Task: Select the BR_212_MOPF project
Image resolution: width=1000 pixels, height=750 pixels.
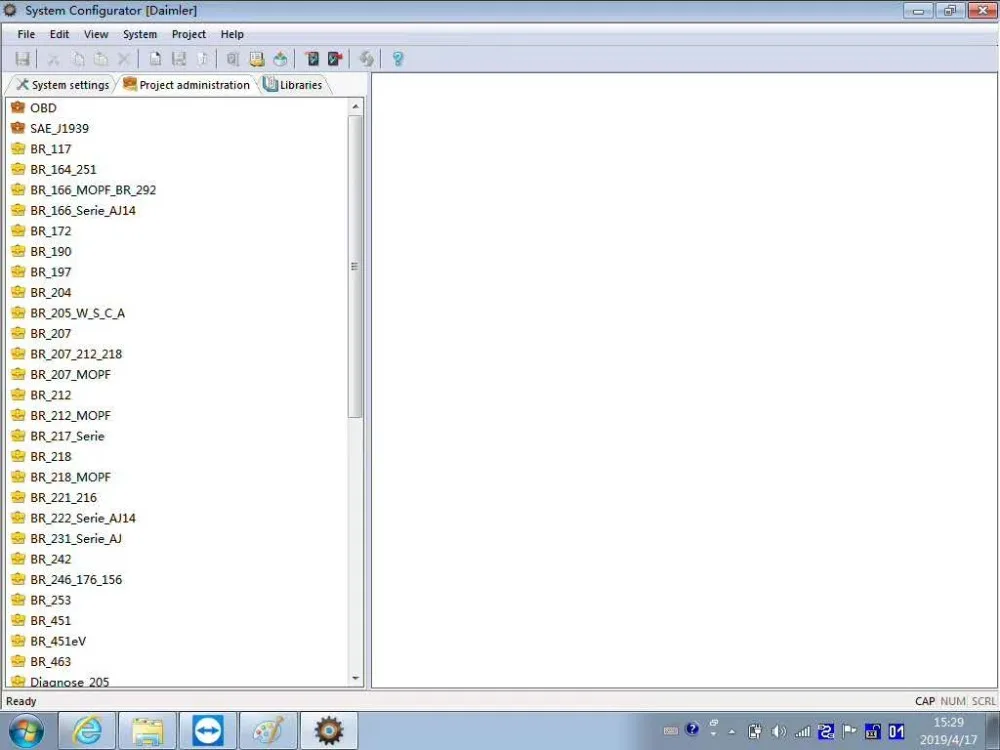Action: point(70,415)
